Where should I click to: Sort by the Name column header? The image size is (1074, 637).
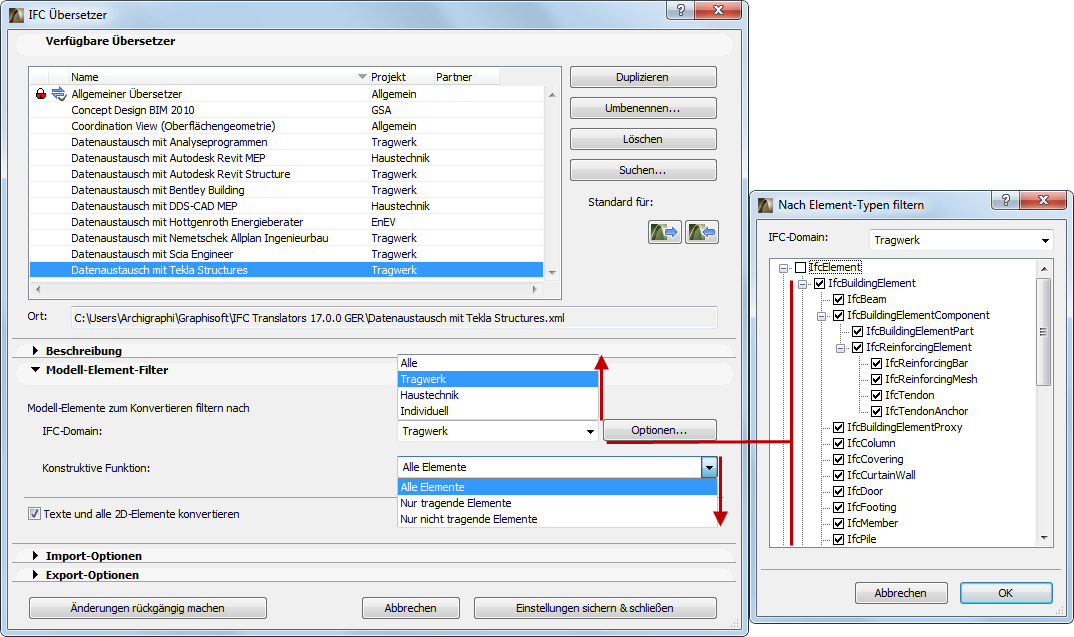[x=218, y=77]
